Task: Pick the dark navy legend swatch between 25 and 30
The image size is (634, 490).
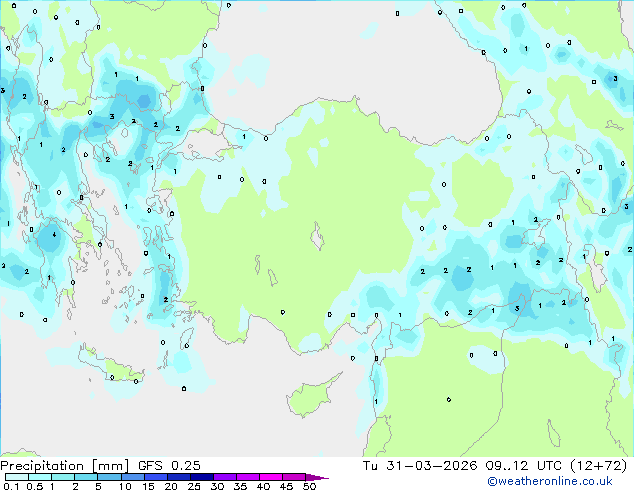Action: pos(202,477)
